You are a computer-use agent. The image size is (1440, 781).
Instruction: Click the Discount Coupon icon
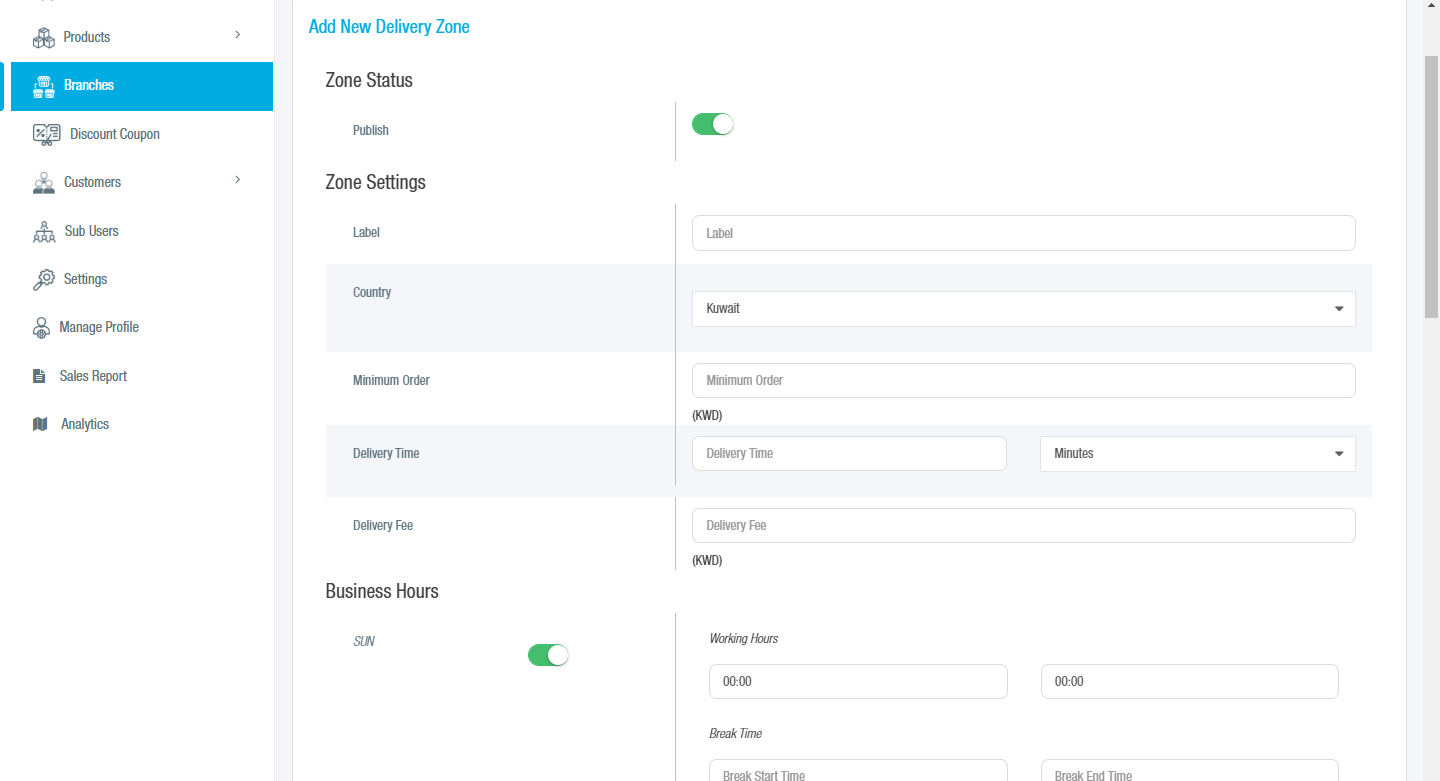(46, 134)
